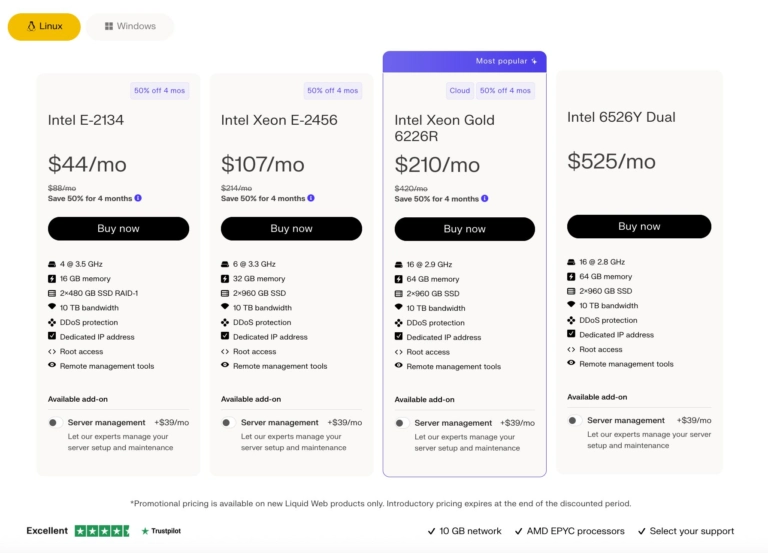Viewport: 768px width, 553px height.
Task: Click info icon under $210/mo price
Action: (484, 198)
